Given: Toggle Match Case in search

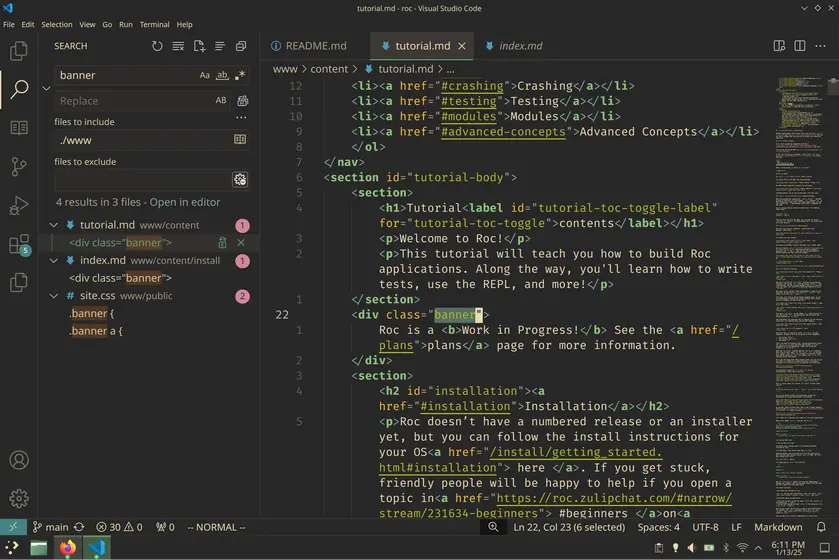Looking at the screenshot, I should pos(204,75).
